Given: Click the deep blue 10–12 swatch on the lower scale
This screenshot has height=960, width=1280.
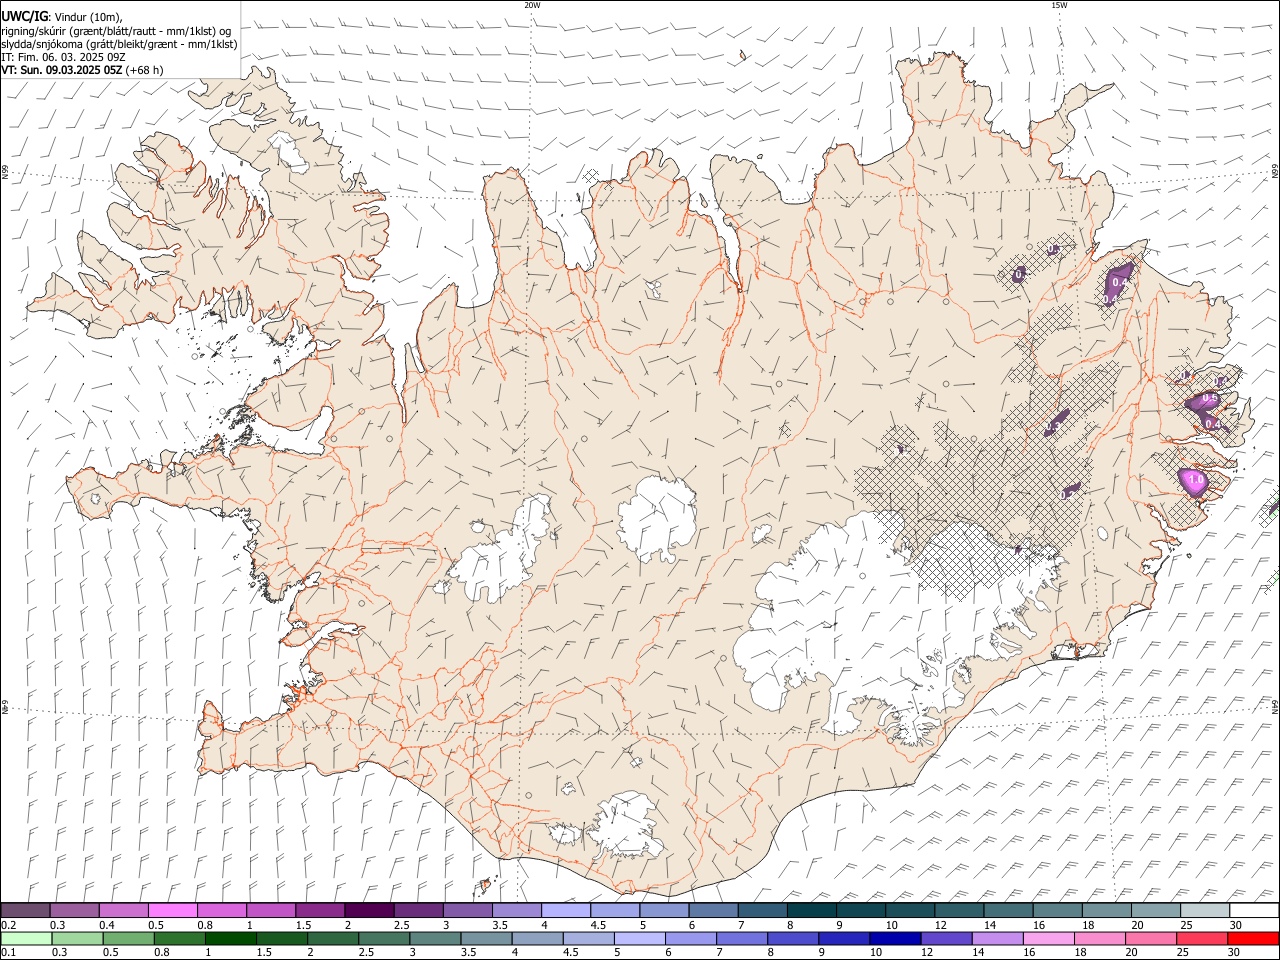Looking at the screenshot, I should [x=894, y=938].
